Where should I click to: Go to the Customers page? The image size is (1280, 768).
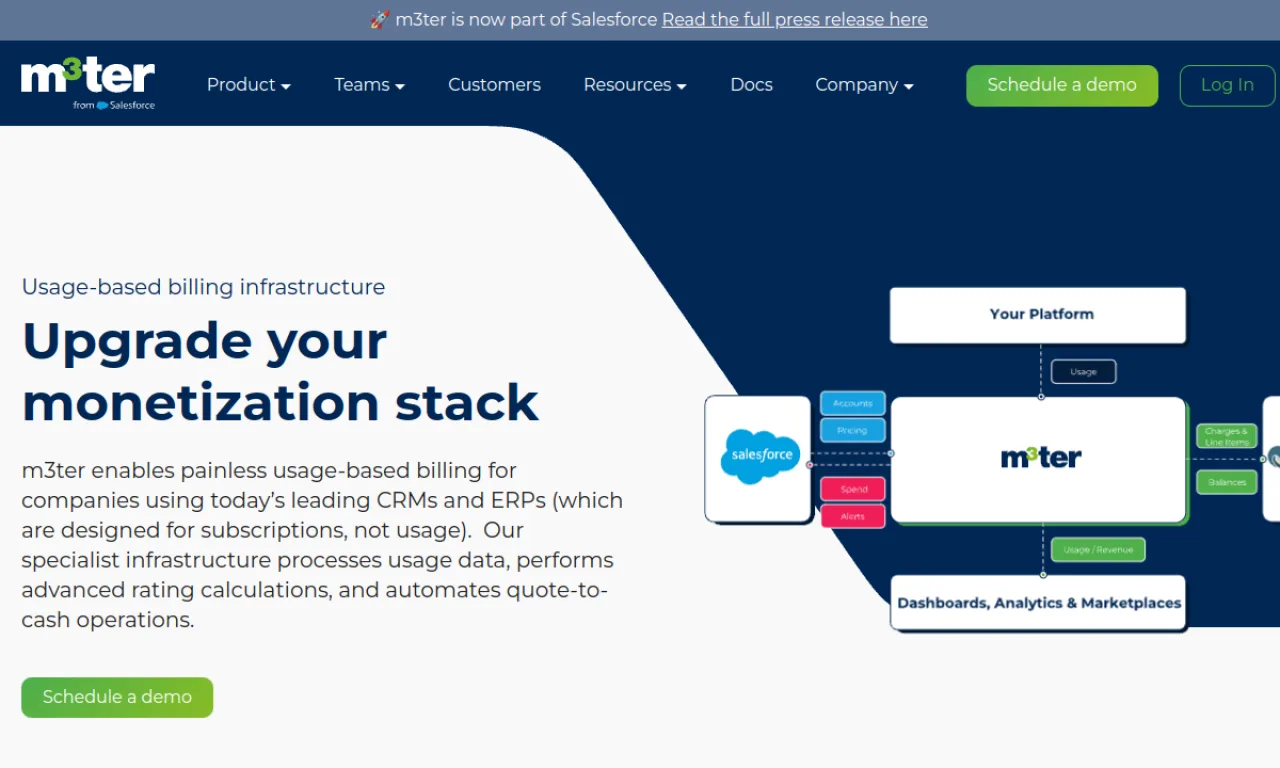(x=494, y=85)
